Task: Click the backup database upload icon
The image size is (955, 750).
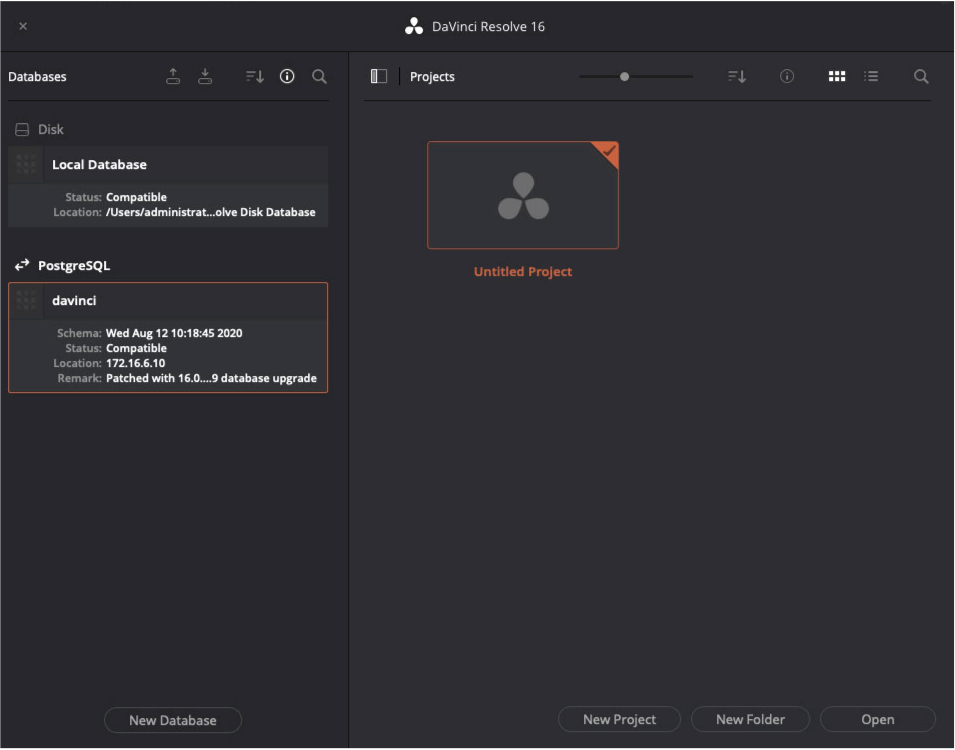Action: pos(173,76)
